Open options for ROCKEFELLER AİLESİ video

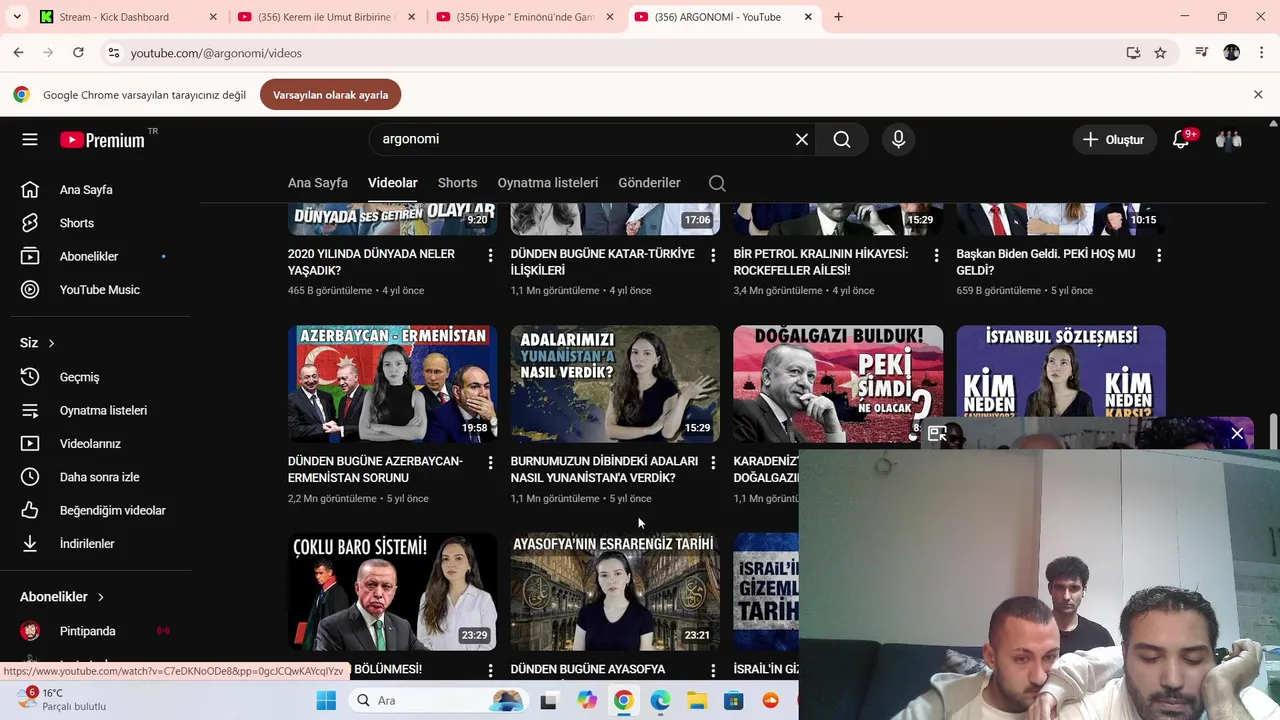(x=936, y=256)
